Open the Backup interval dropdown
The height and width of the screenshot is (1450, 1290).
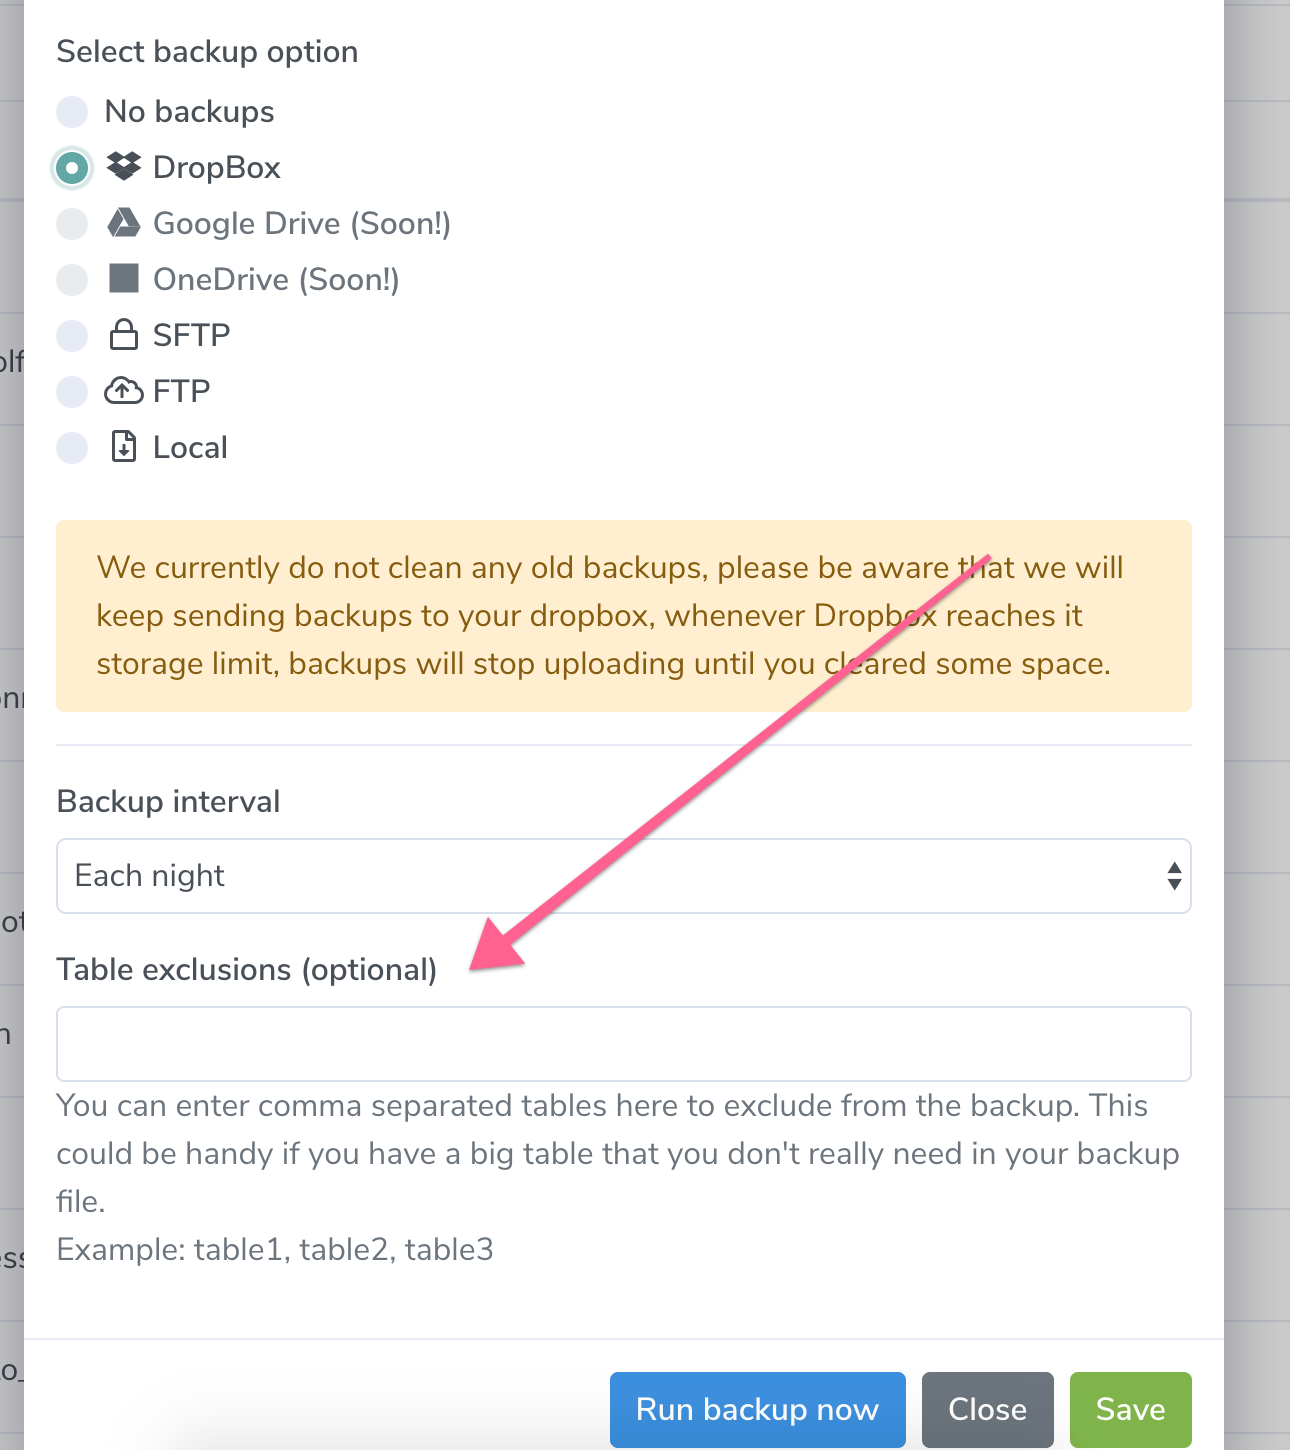click(624, 876)
